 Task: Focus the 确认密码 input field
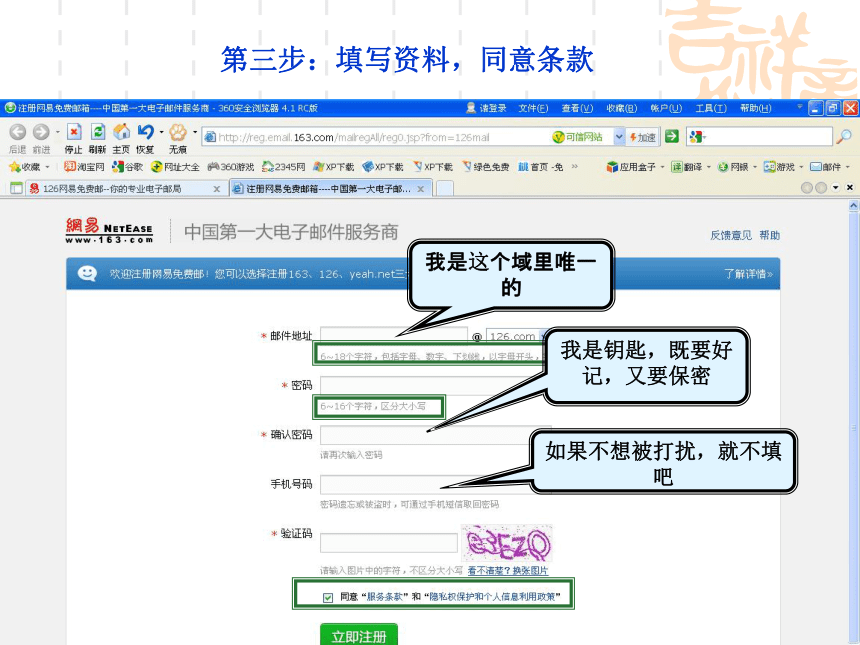[x=435, y=435]
